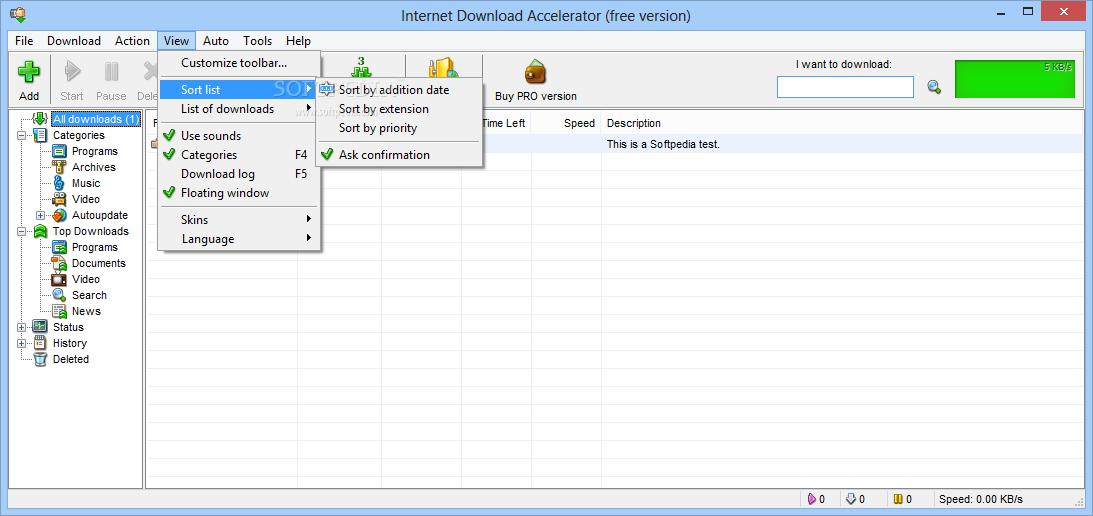Click 'Speed: 0.00 KB/s' in status bar
The image size is (1093, 516).
(x=981, y=499)
